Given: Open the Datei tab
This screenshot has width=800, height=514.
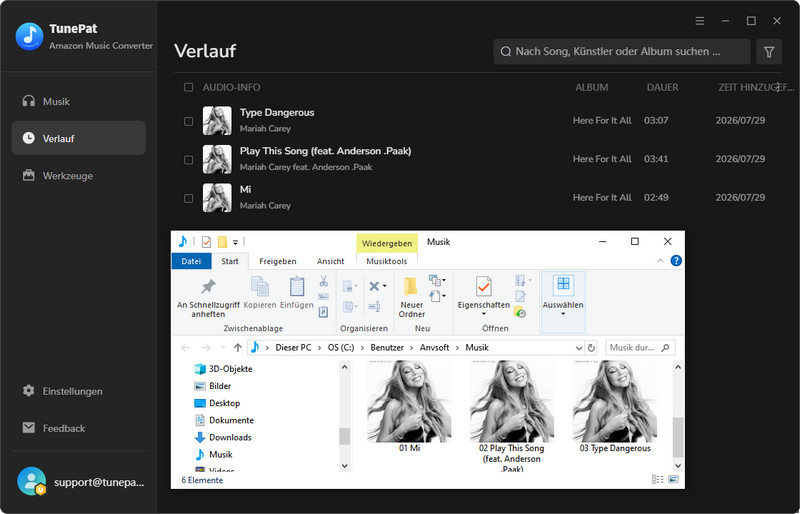Looking at the screenshot, I should tap(191, 261).
